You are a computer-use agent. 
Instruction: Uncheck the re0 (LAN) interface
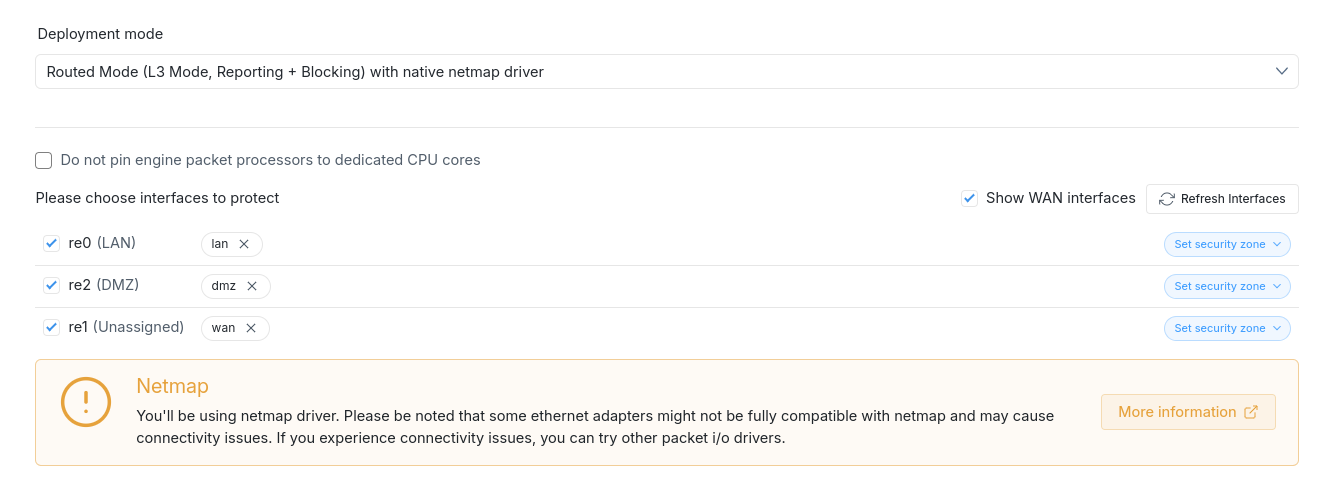point(52,243)
